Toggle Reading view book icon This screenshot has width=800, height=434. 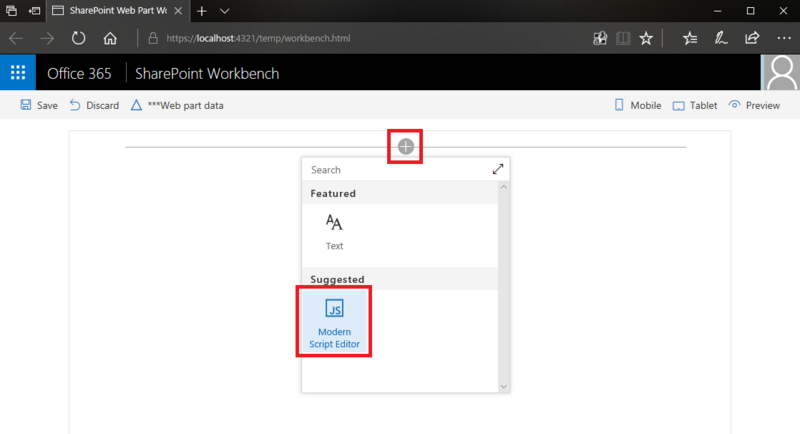point(623,38)
